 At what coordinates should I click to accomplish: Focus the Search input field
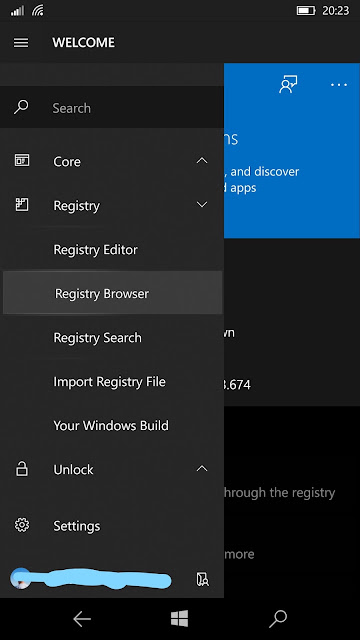[112, 108]
